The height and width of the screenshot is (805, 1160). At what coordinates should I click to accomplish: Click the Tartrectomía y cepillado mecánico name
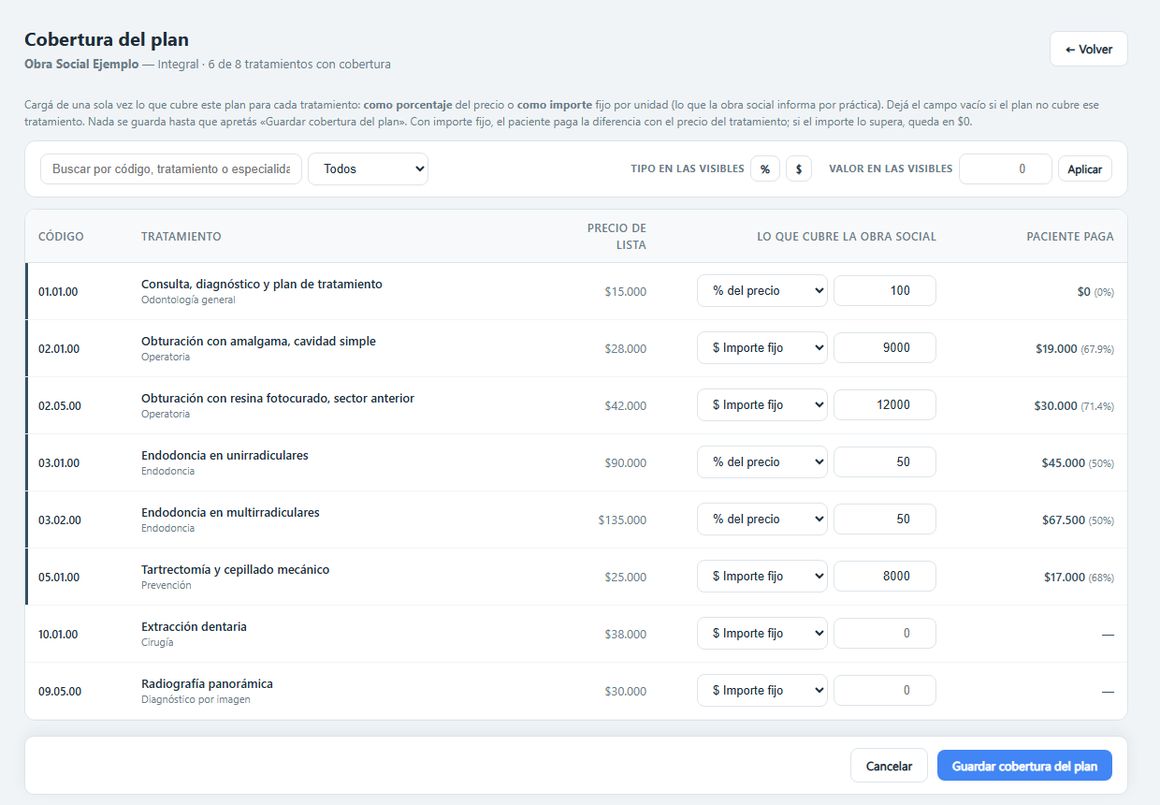tap(235, 570)
